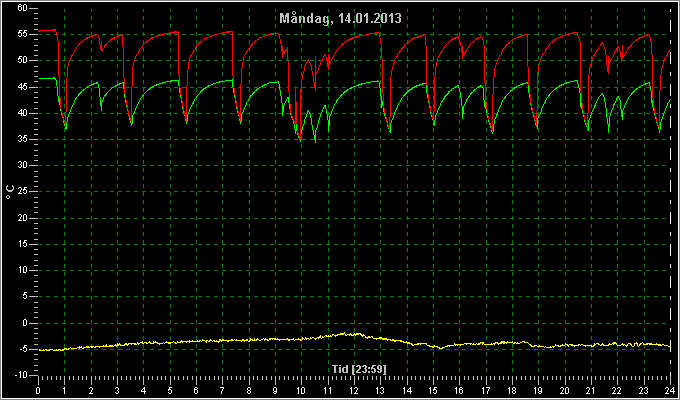680x400 pixels.
Task: Click the x-axis hour label '1'
Action: pyautogui.click(x=64, y=390)
